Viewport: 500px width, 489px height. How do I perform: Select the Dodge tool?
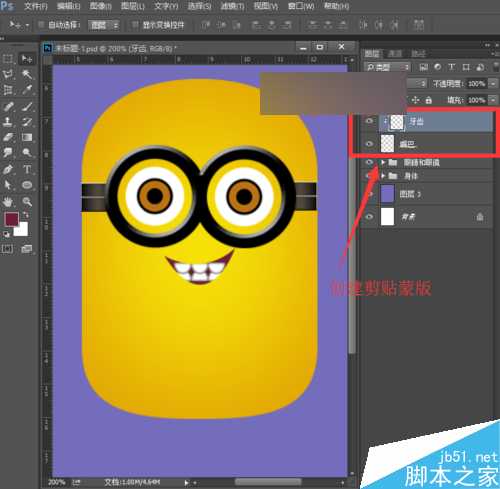27,153
